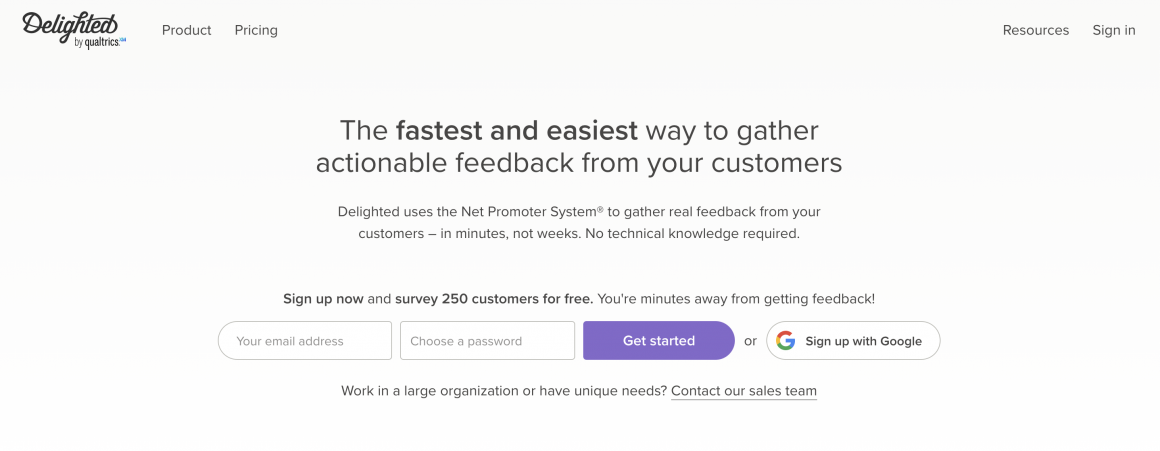Click the Delighted logo
Image resolution: width=1160 pixels, height=451 pixels.
click(x=69, y=24)
